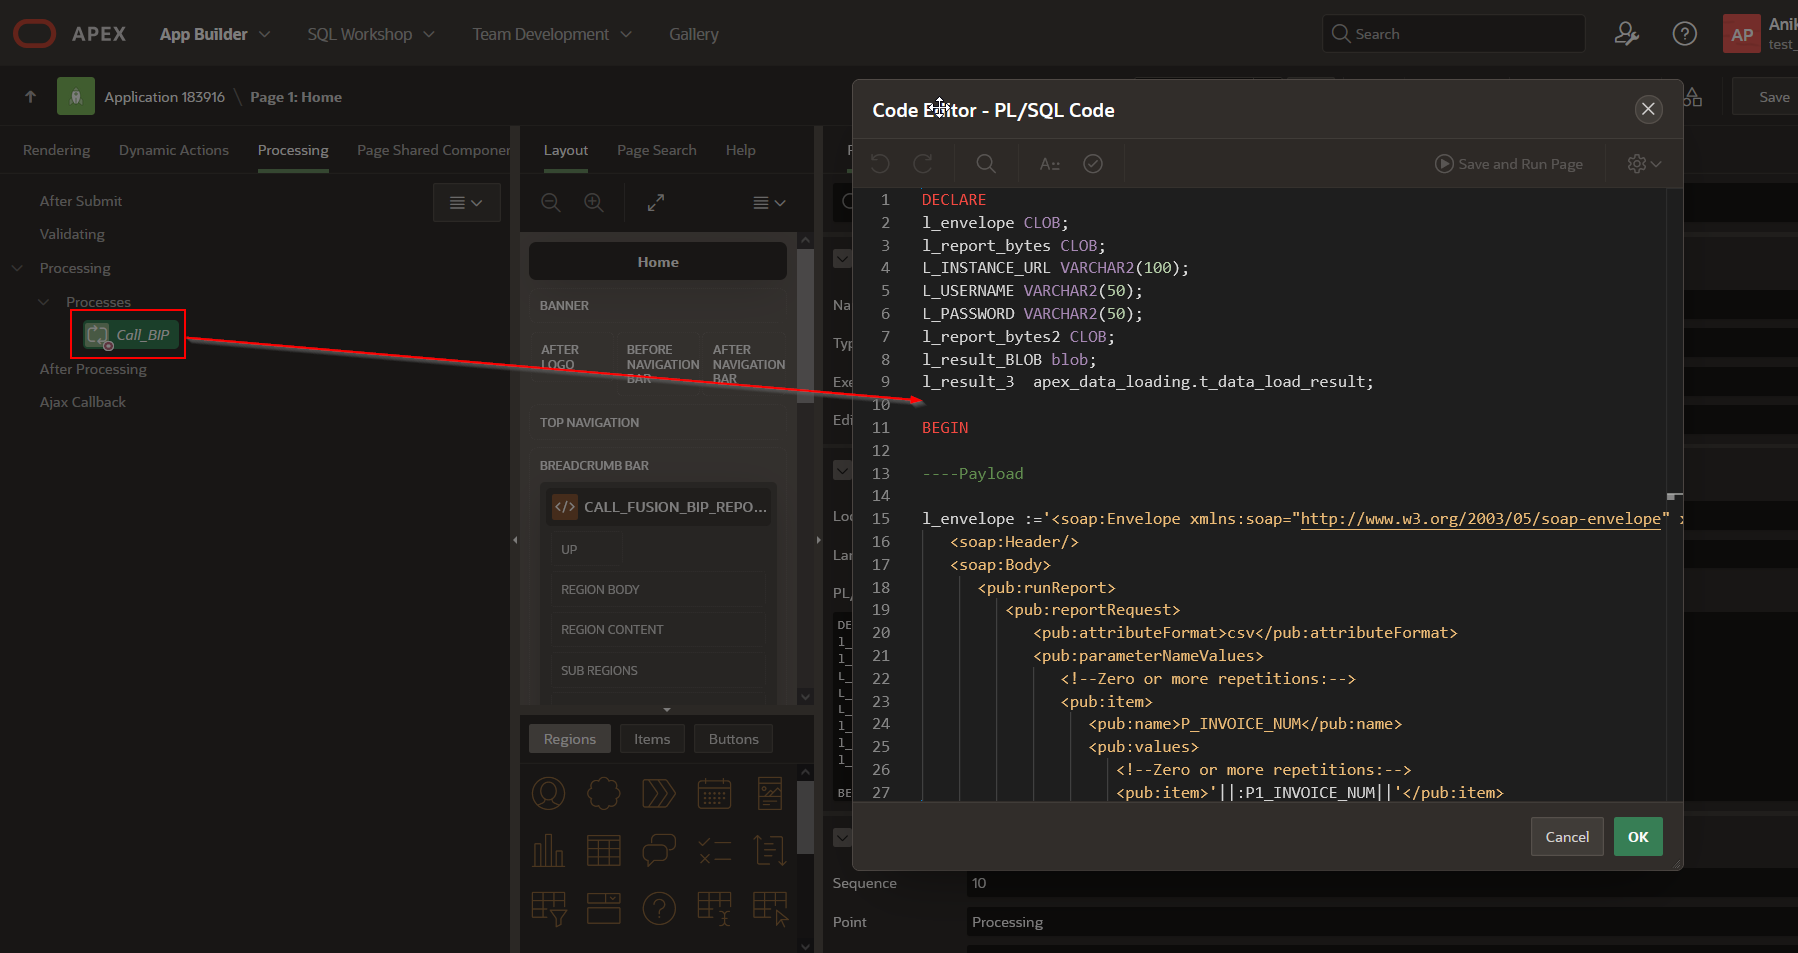Pick the faceted search filter icon
Viewport: 1798px width, 953px height.
click(548, 908)
